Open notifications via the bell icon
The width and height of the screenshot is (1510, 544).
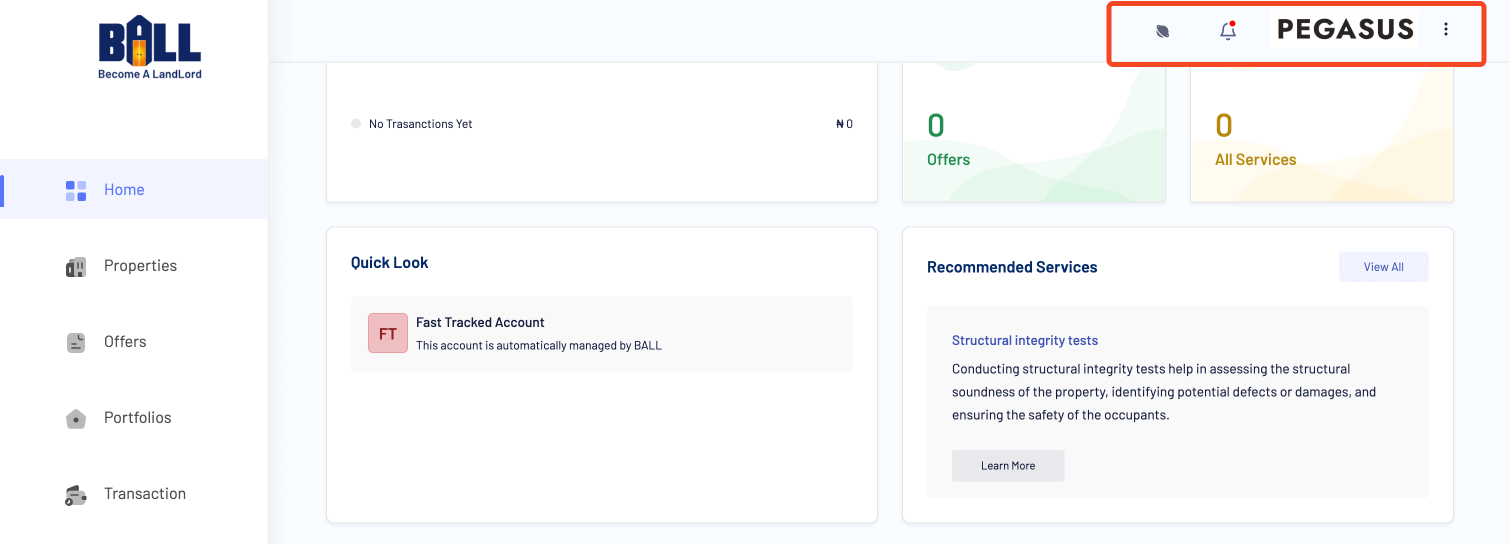coord(1228,31)
